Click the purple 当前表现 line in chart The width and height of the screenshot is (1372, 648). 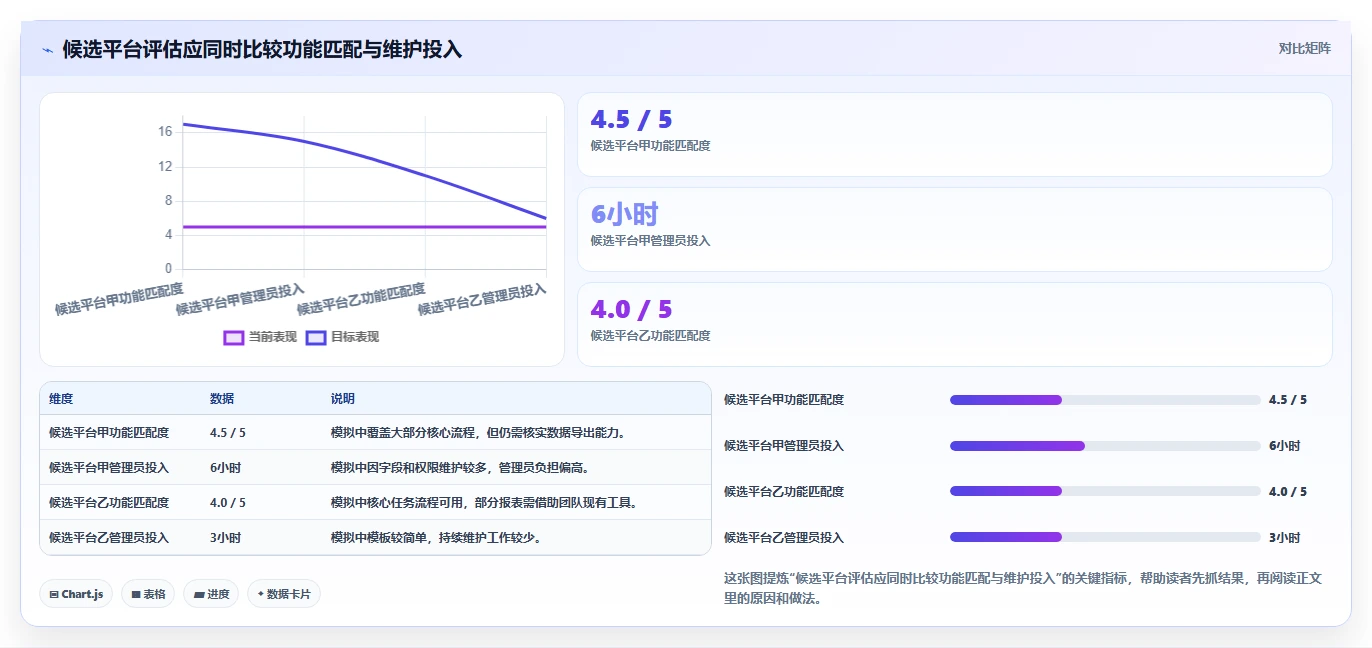pos(365,227)
